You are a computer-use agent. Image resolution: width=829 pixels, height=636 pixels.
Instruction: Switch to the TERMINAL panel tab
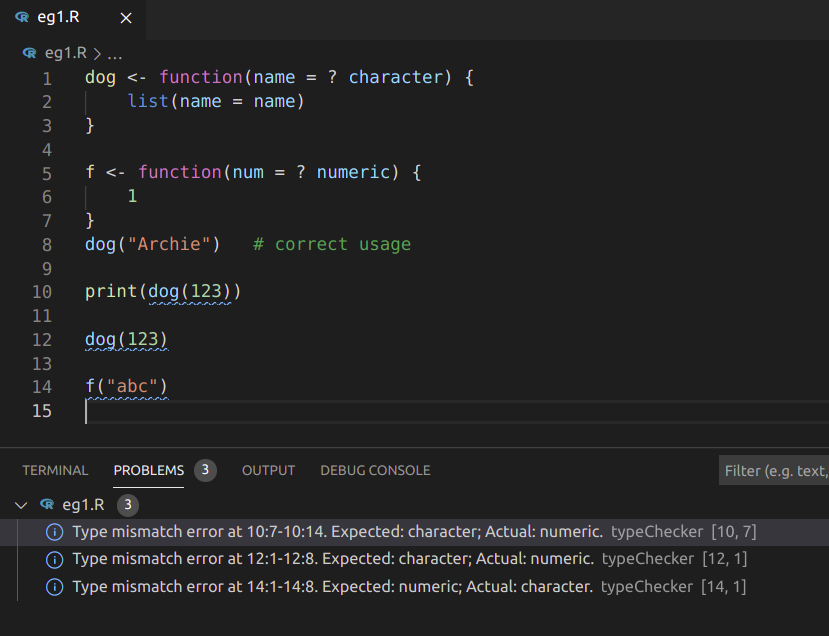tap(55, 470)
